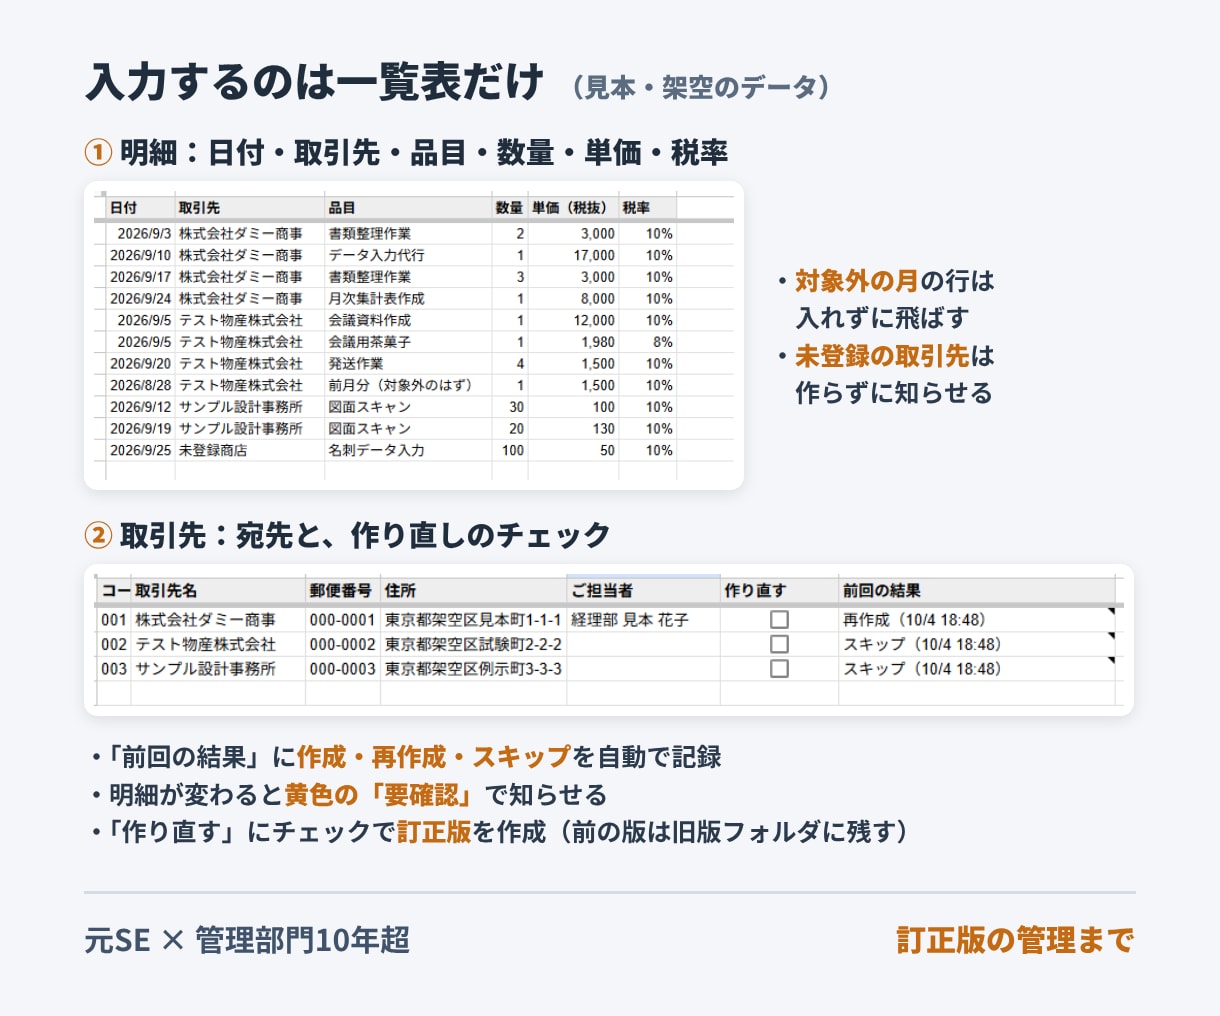Select the 再作成(10/4 18:48) result cell
The height and width of the screenshot is (1016, 1220).
point(976,620)
